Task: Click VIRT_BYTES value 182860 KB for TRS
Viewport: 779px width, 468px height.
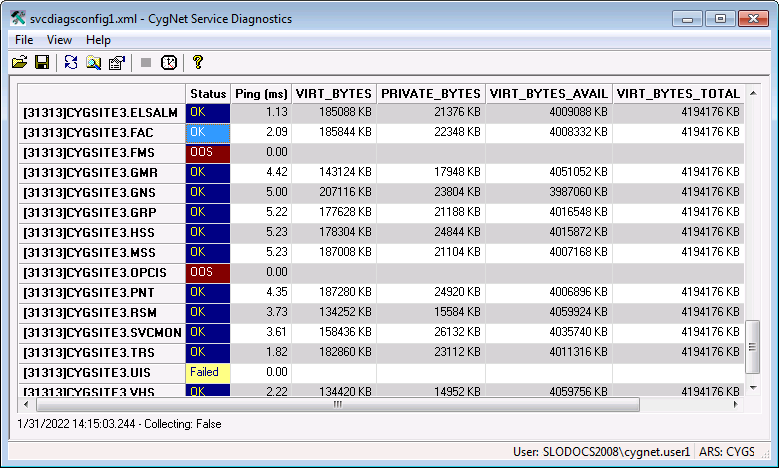Action: pos(345,352)
